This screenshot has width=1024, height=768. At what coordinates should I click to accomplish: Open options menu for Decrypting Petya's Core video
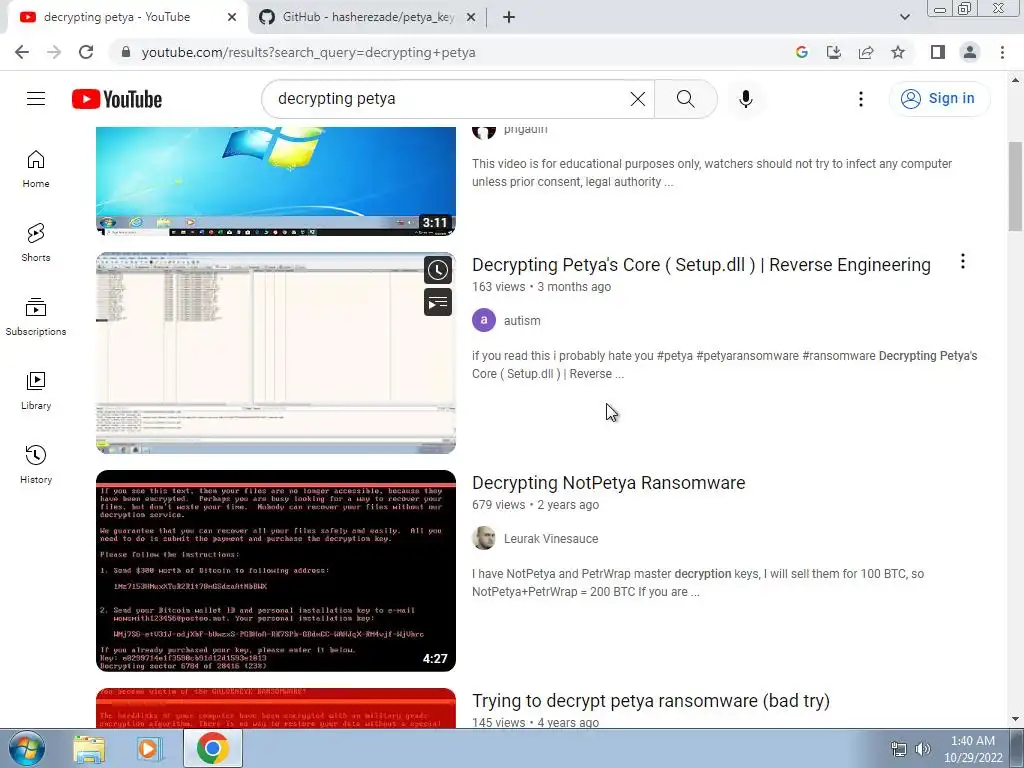click(x=963, y=262)
